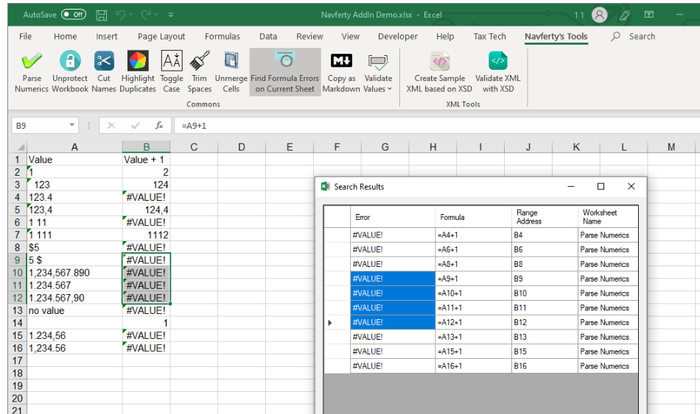Click the Formula column header in Search Results
Image resolution: width=700 pixels, height=414 pixels.
[453, 215]
